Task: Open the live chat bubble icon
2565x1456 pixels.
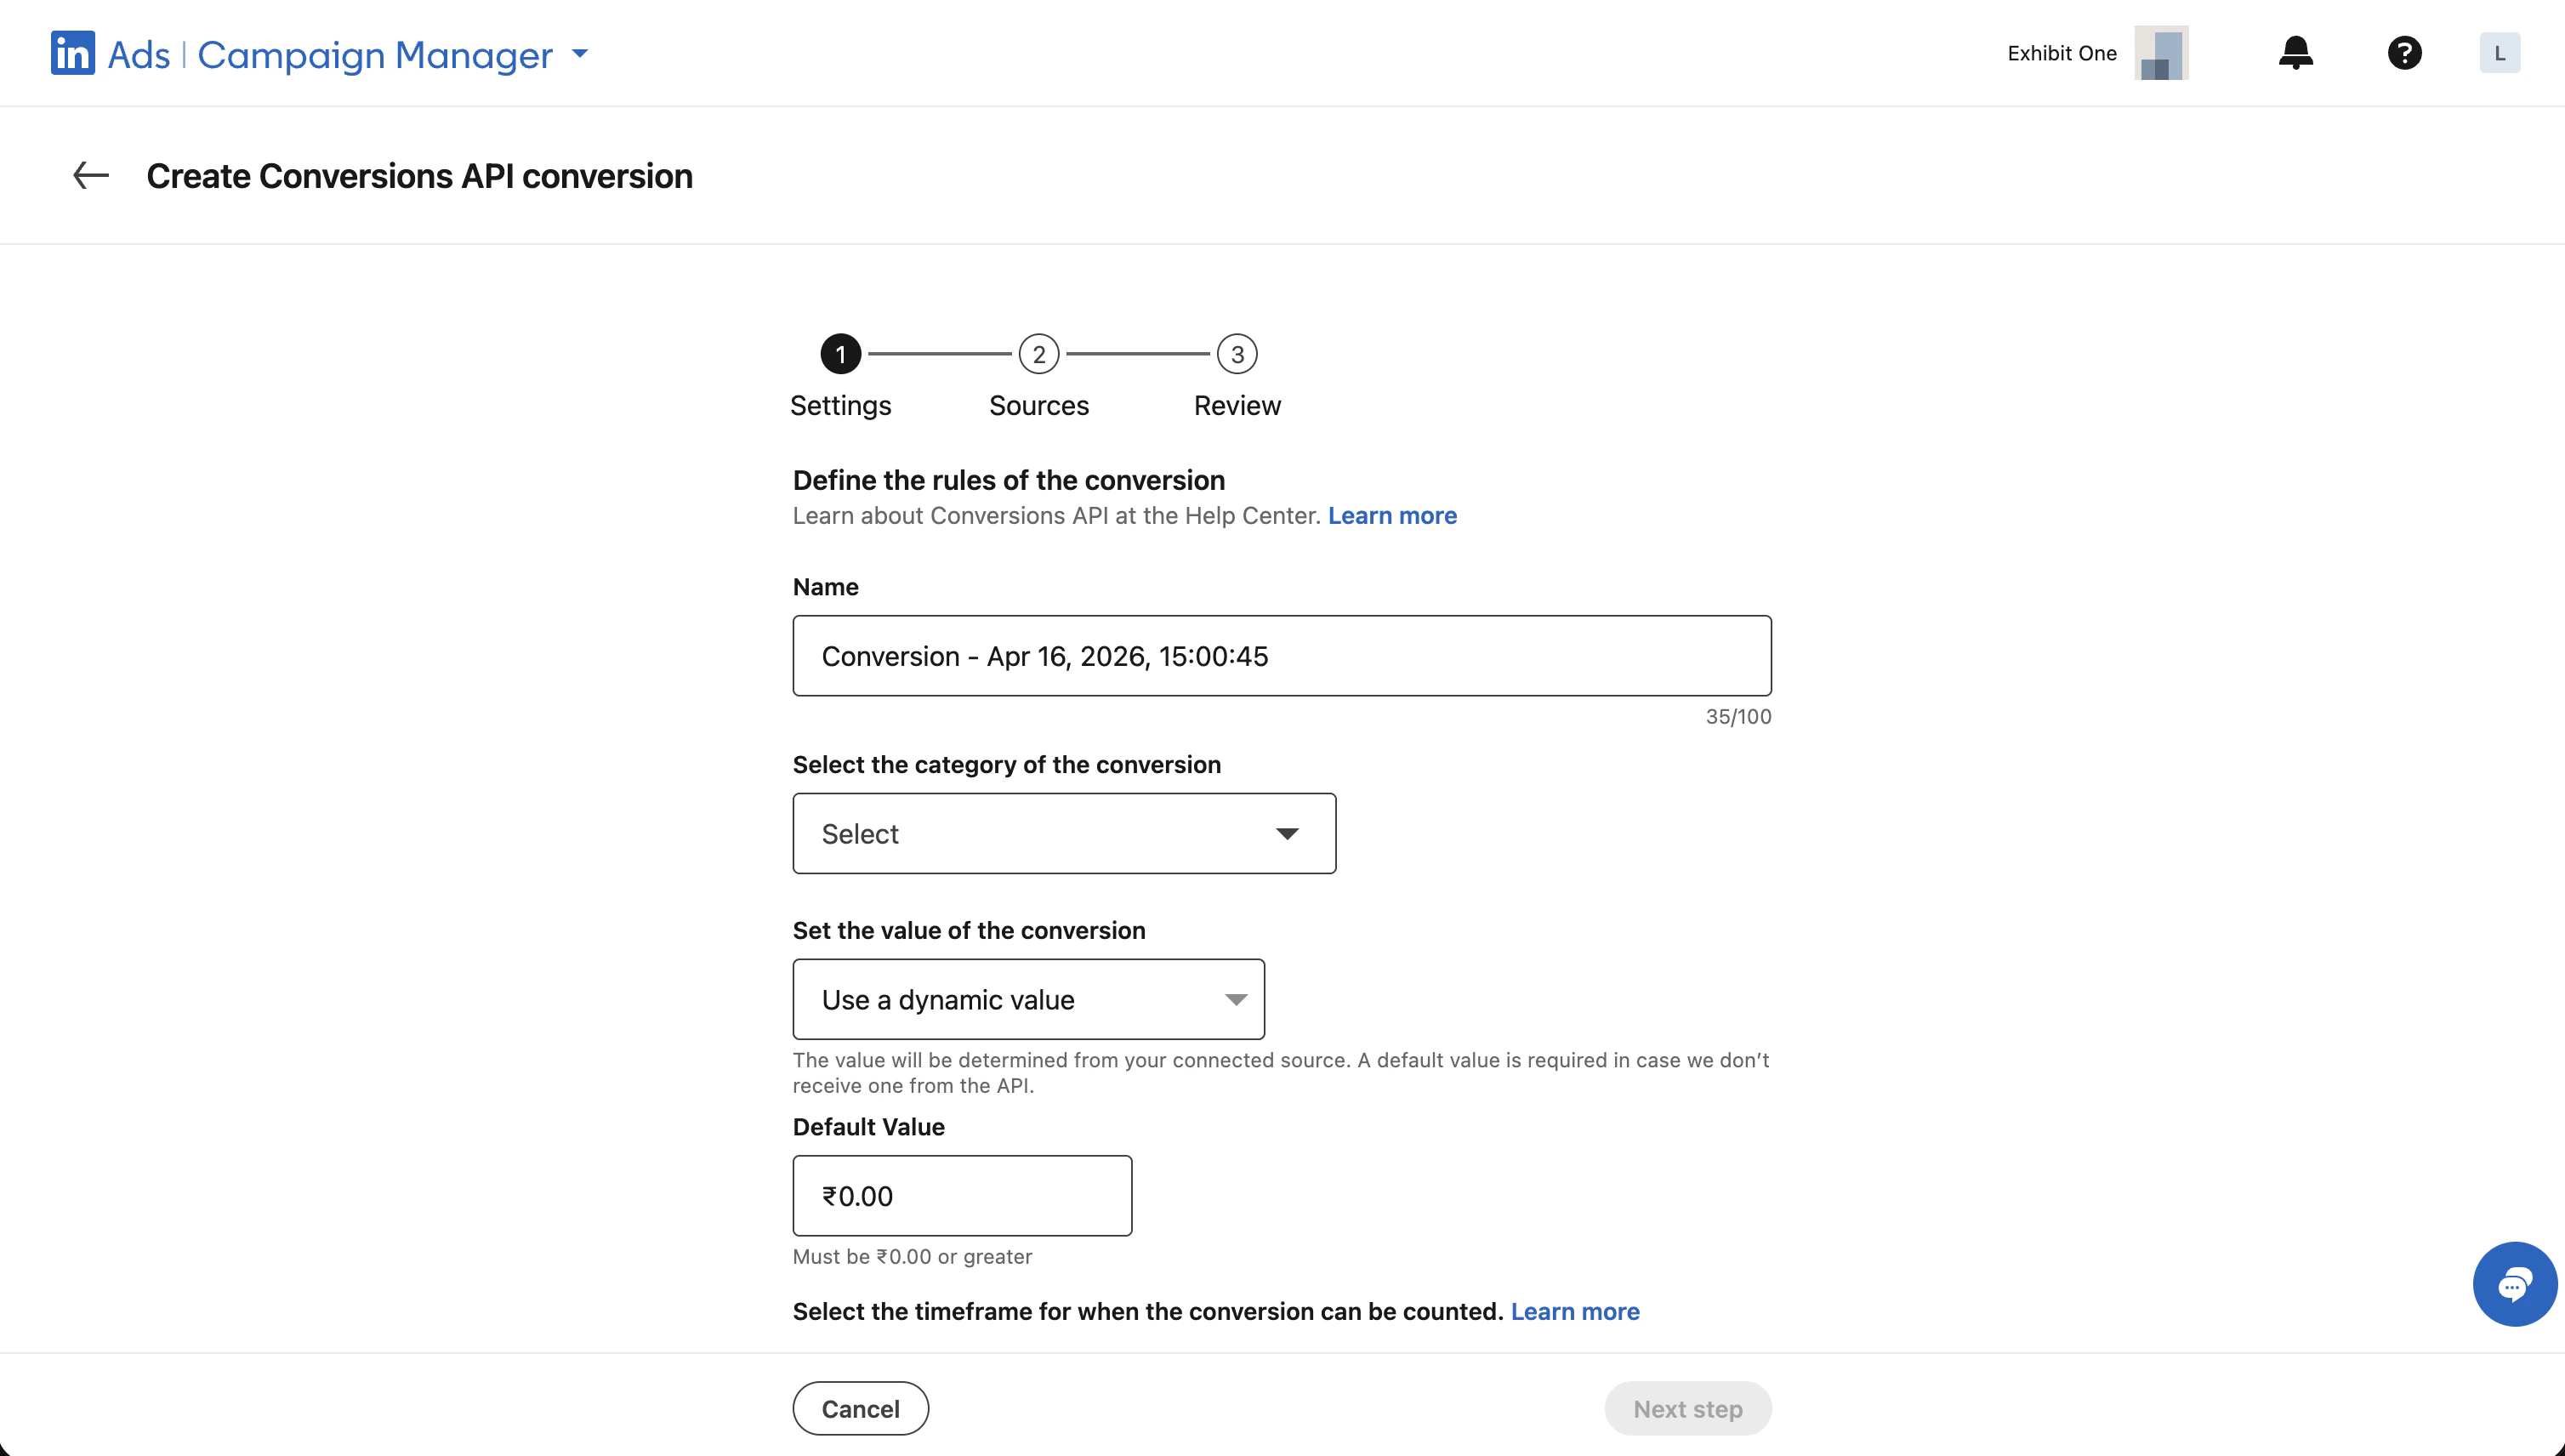Action: [x=2514, y=1283]
